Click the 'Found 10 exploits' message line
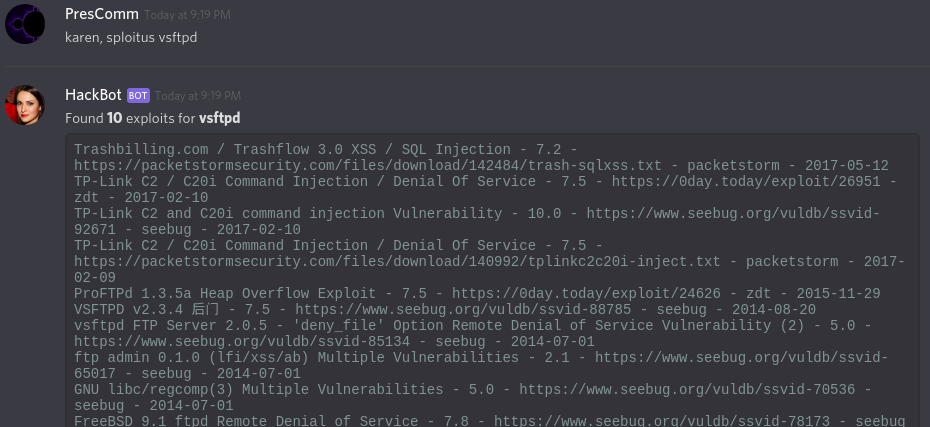This screenshot has width=930, height=427. [152, 118]
